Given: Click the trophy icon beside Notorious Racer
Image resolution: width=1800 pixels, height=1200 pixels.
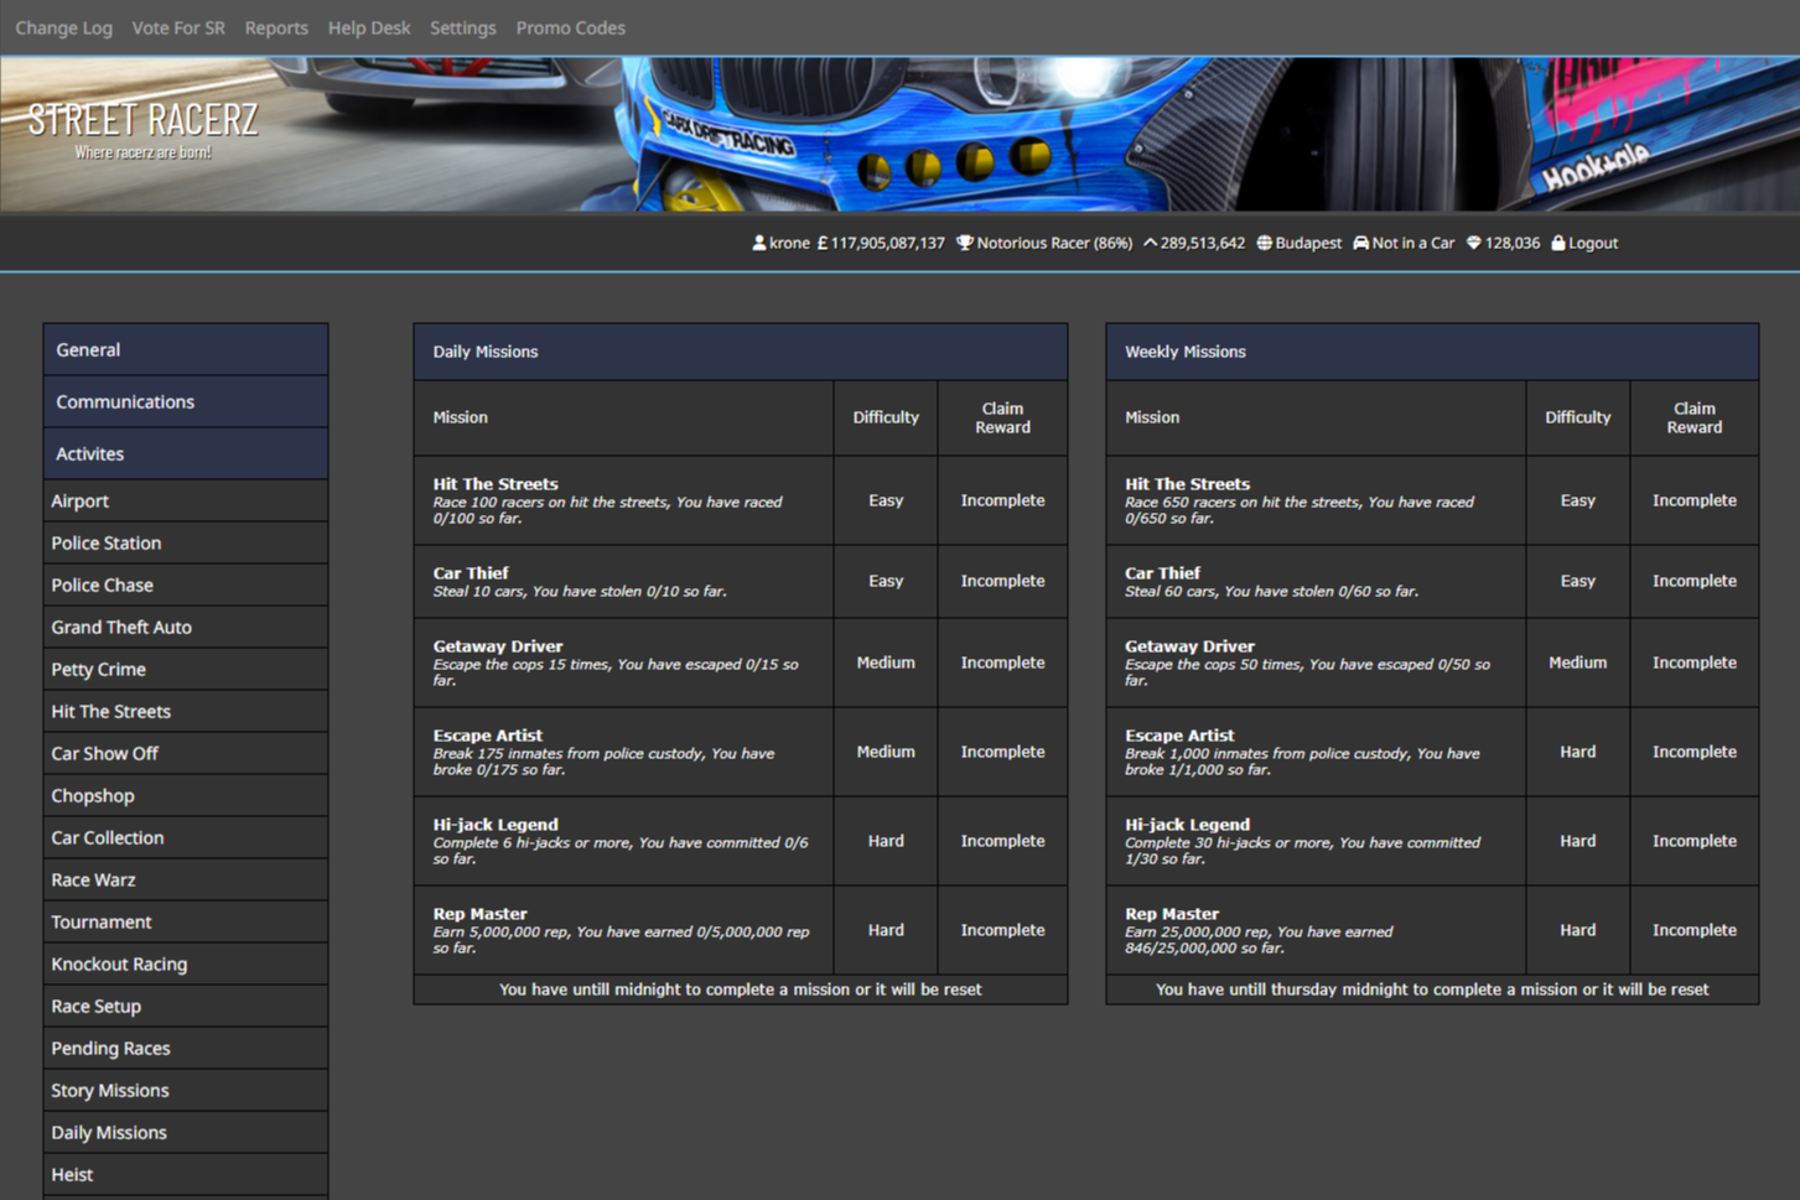Looking at the screenshot, I should click(x=964, y=243).
